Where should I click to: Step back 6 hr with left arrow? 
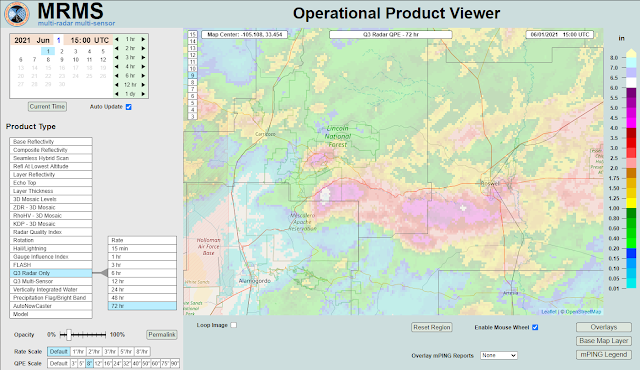[x=117, y=75]
